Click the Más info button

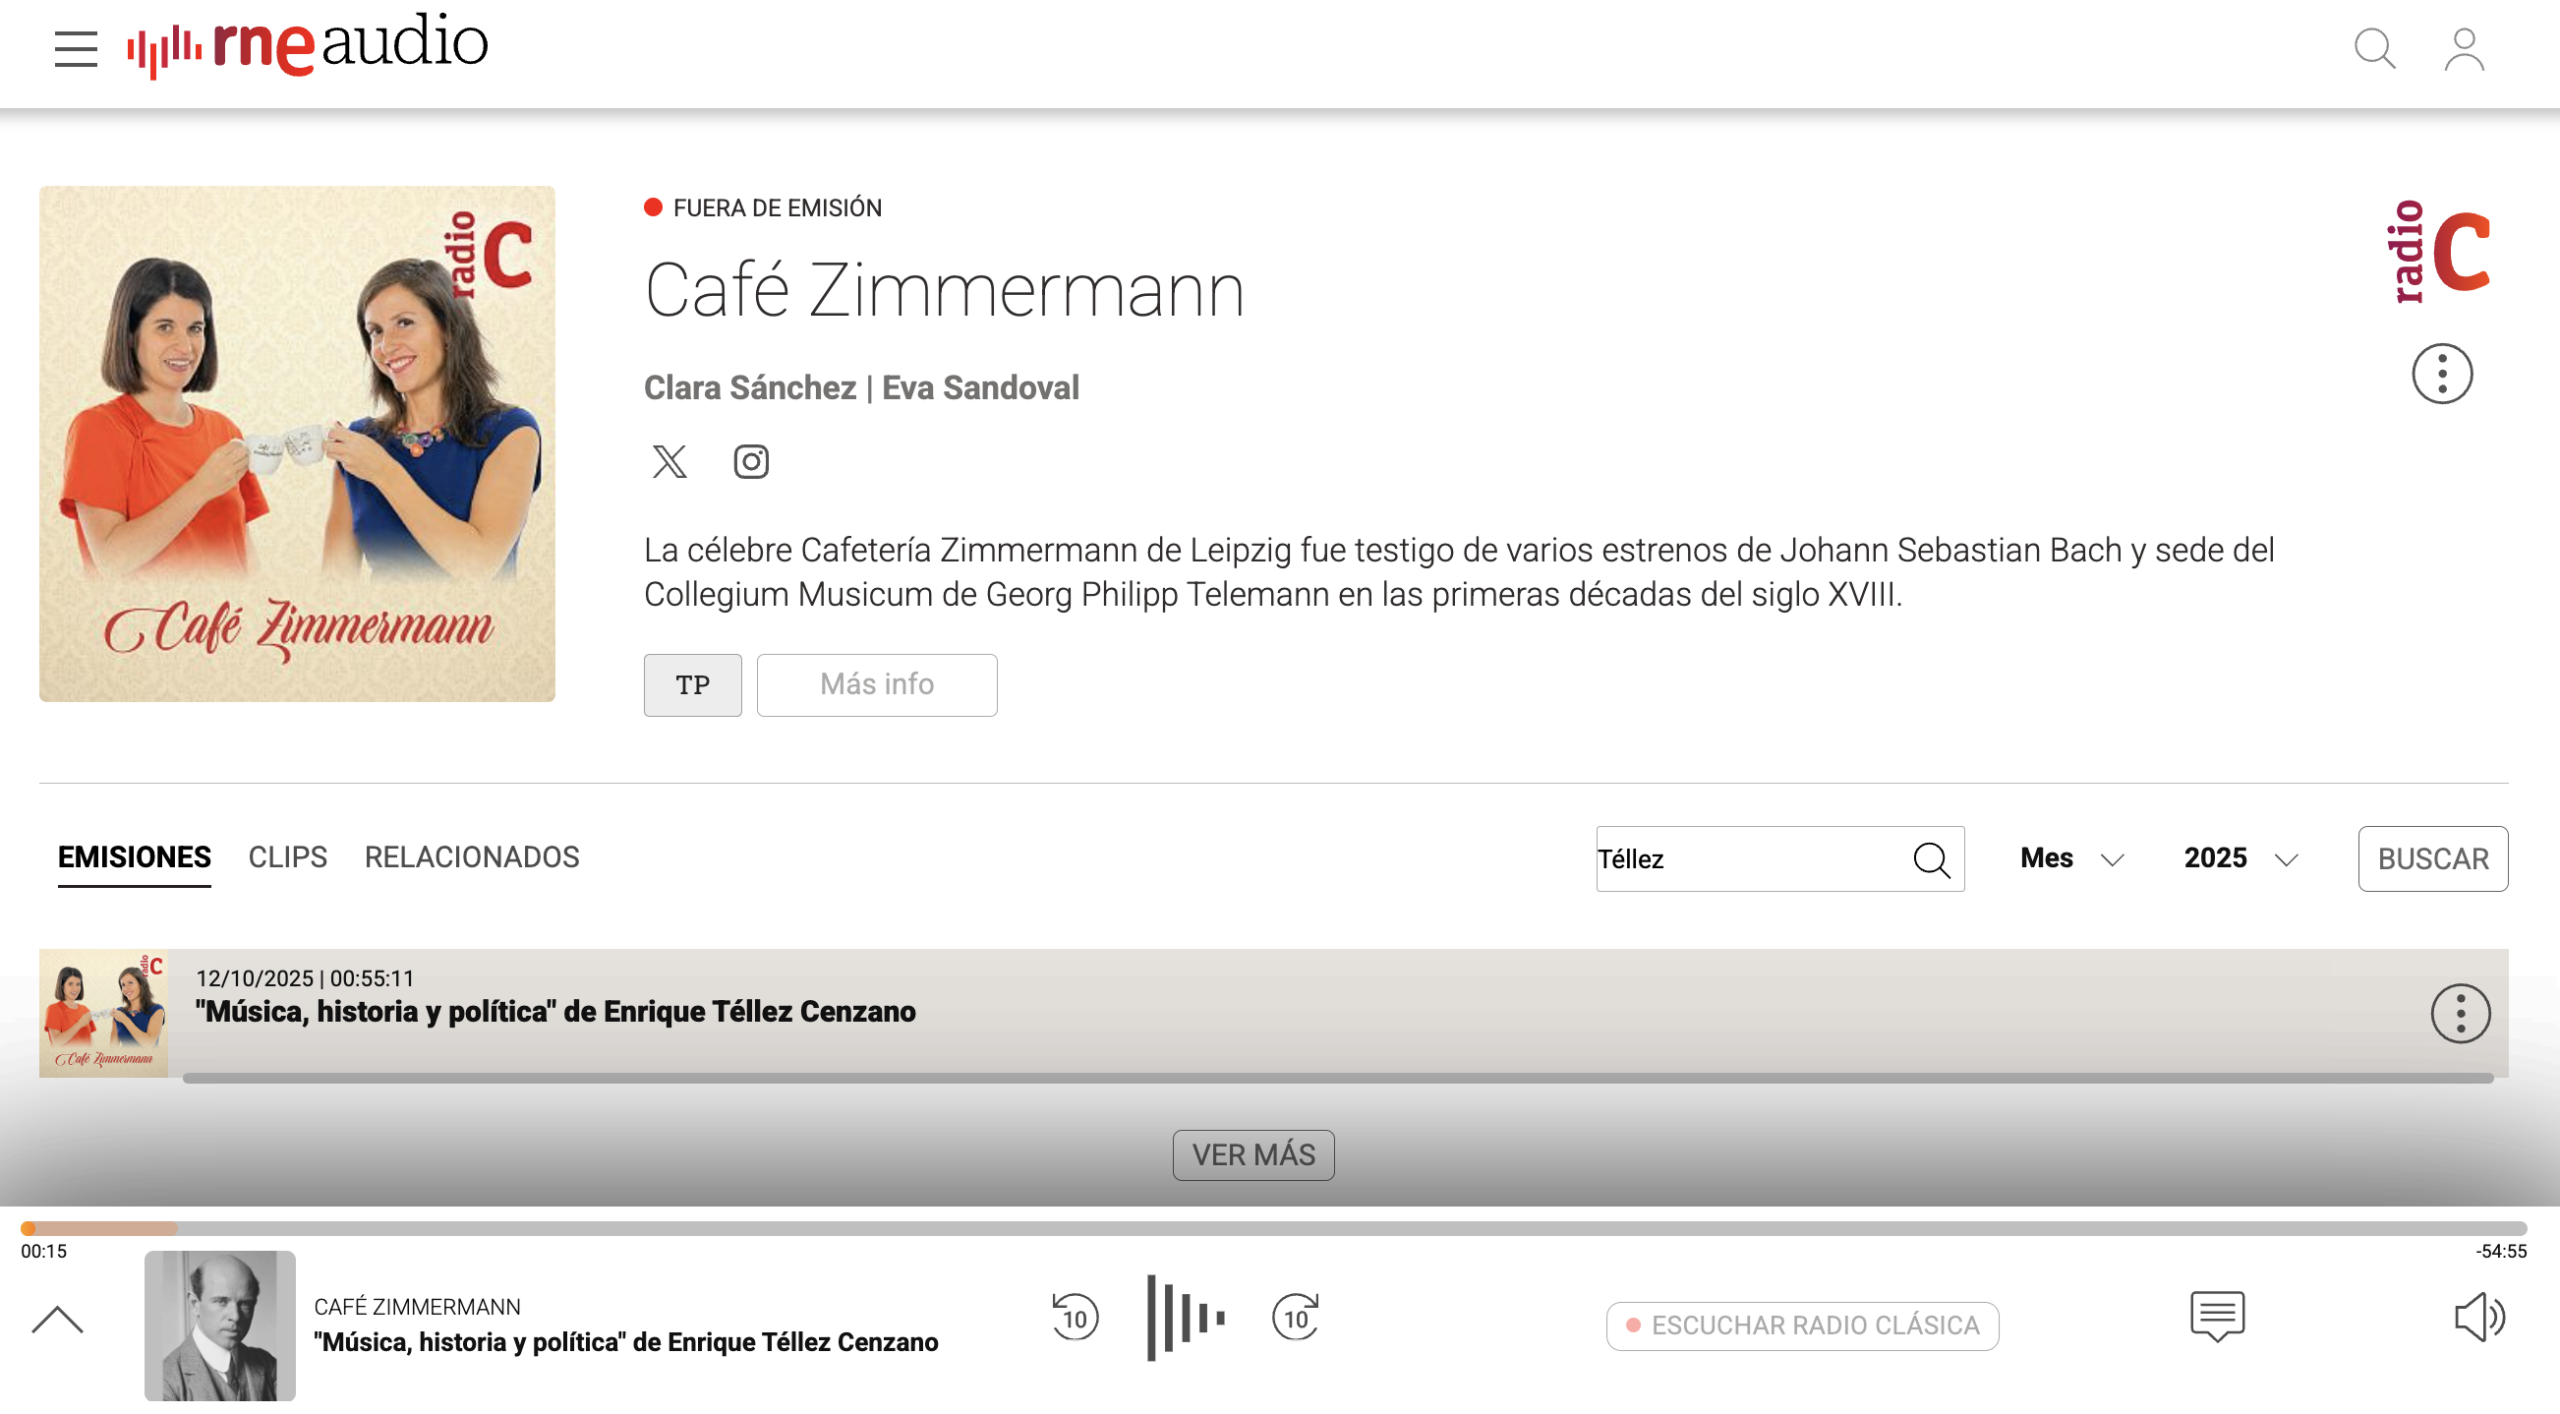[877, 685]
